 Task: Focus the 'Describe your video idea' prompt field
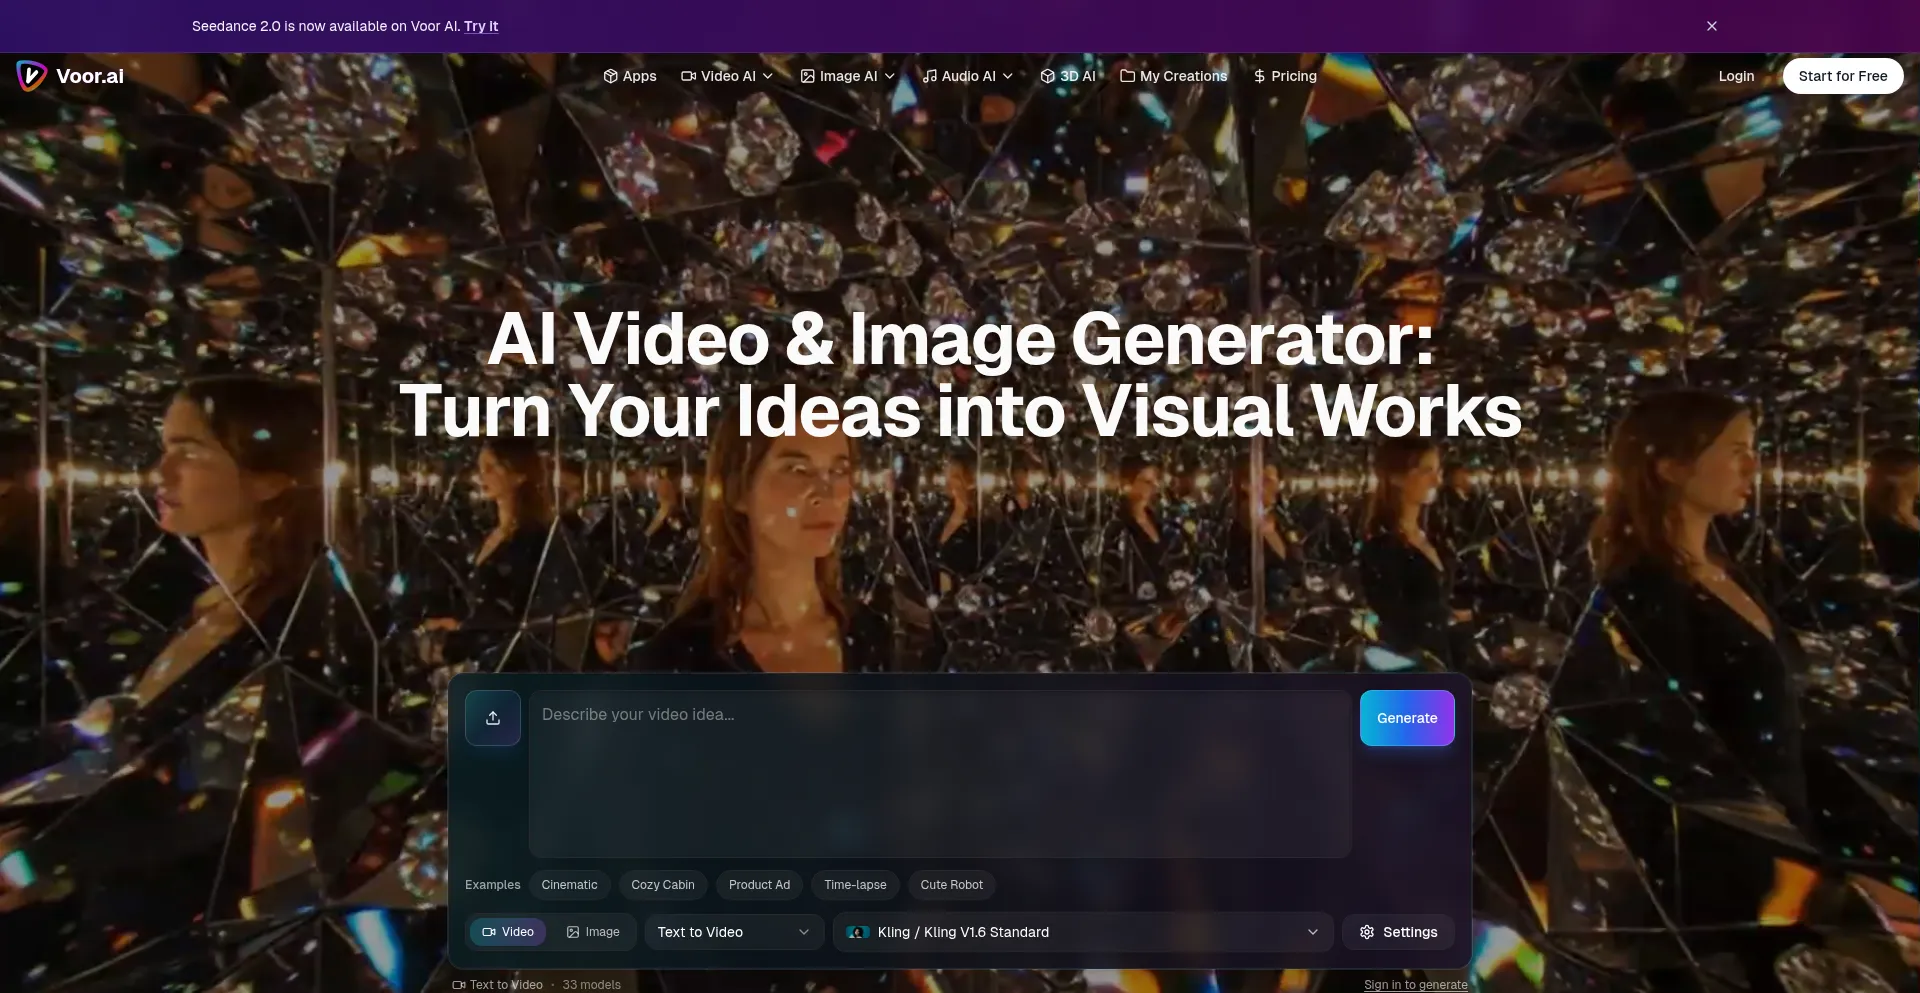[940, 774]
